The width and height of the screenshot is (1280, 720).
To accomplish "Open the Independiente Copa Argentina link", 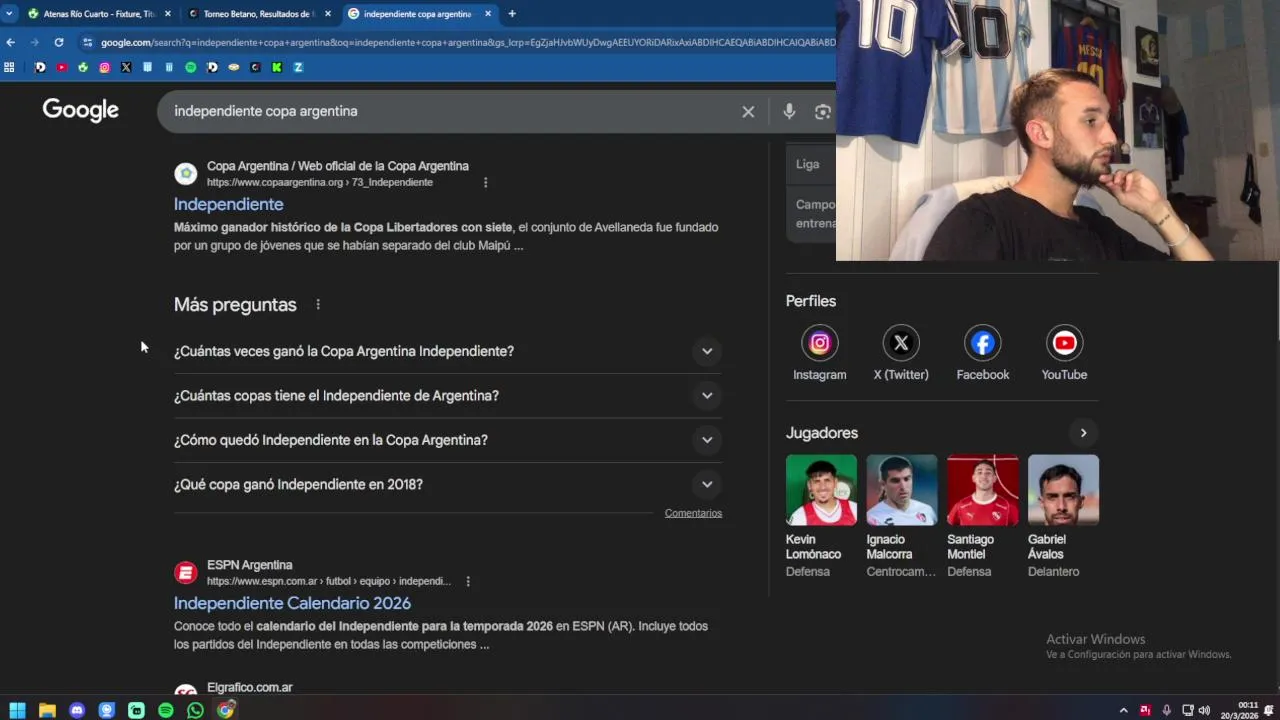I will point(228,204).
